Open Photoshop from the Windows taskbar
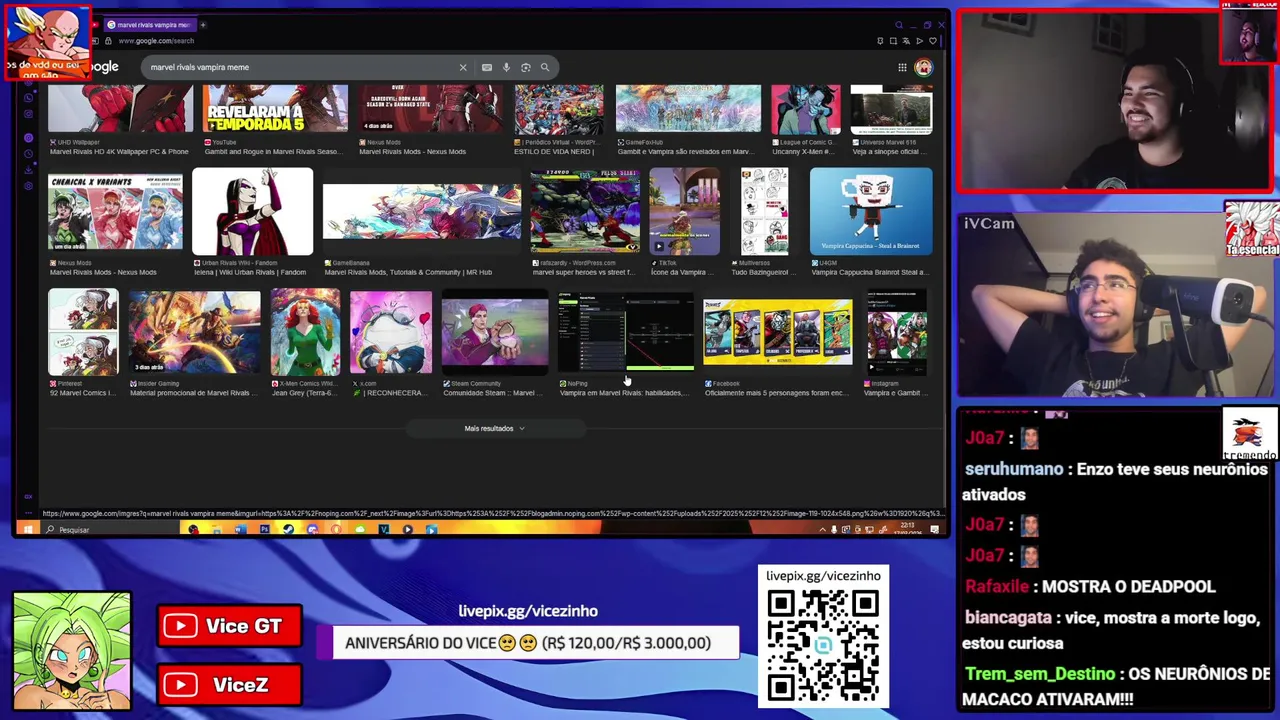1280x720 pixels. pos(264,529)
